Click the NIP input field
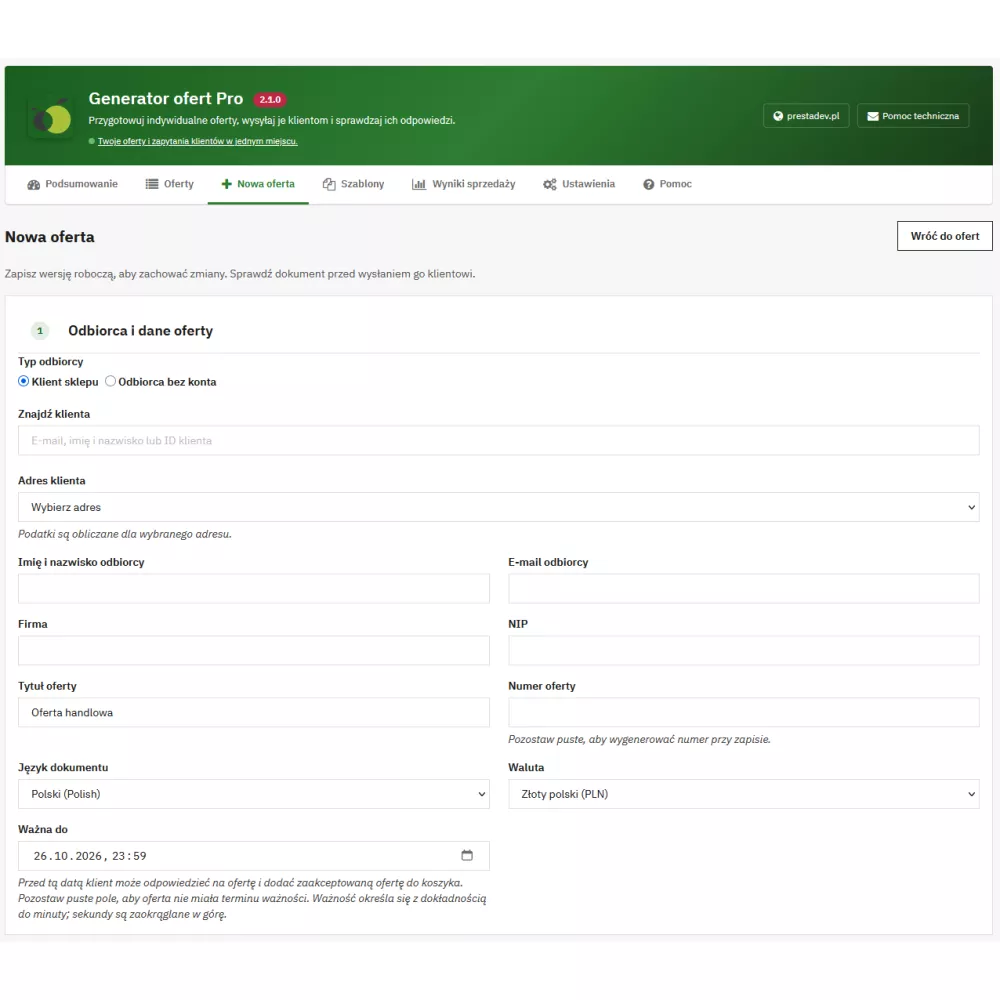 coord(743,651)
